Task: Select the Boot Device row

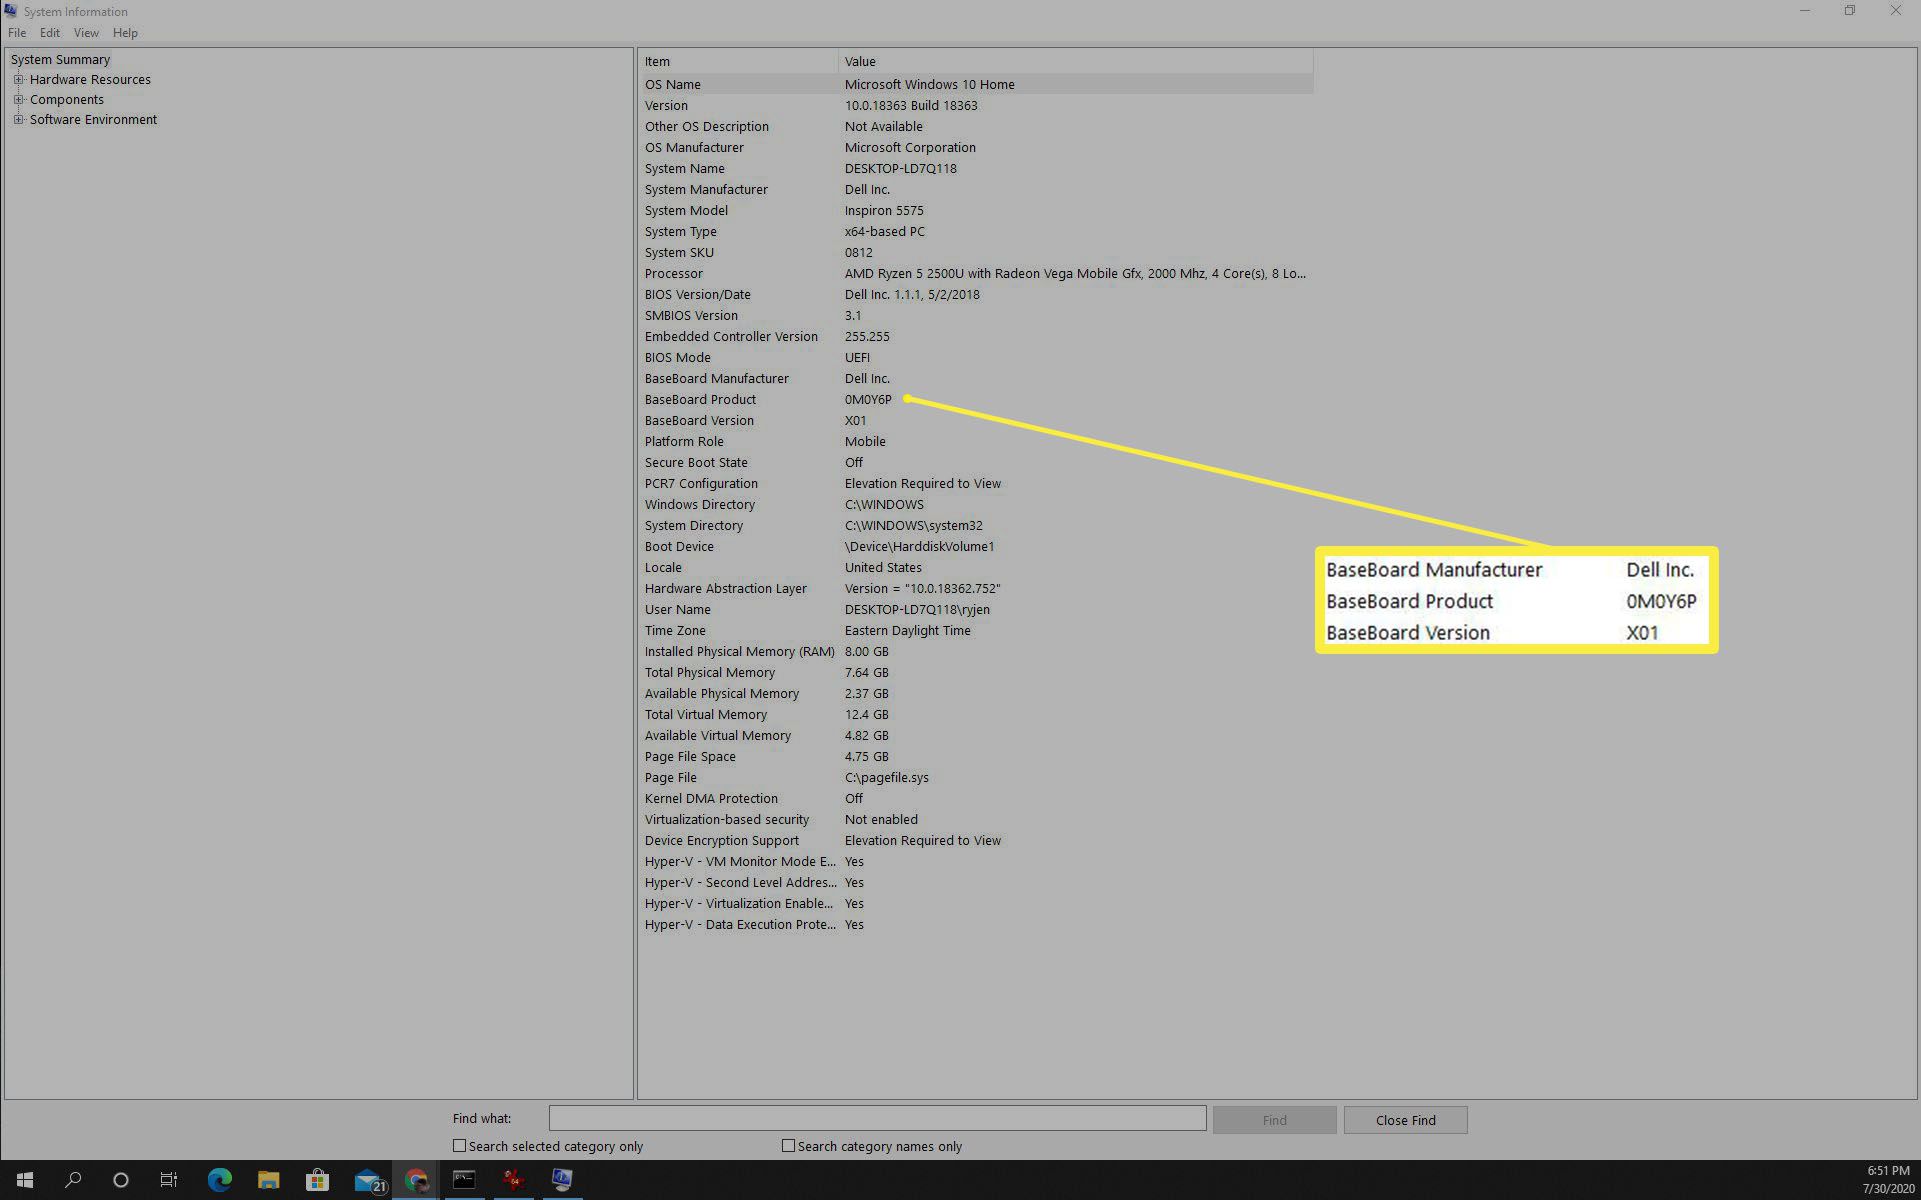Action: (x=976, y=546)
